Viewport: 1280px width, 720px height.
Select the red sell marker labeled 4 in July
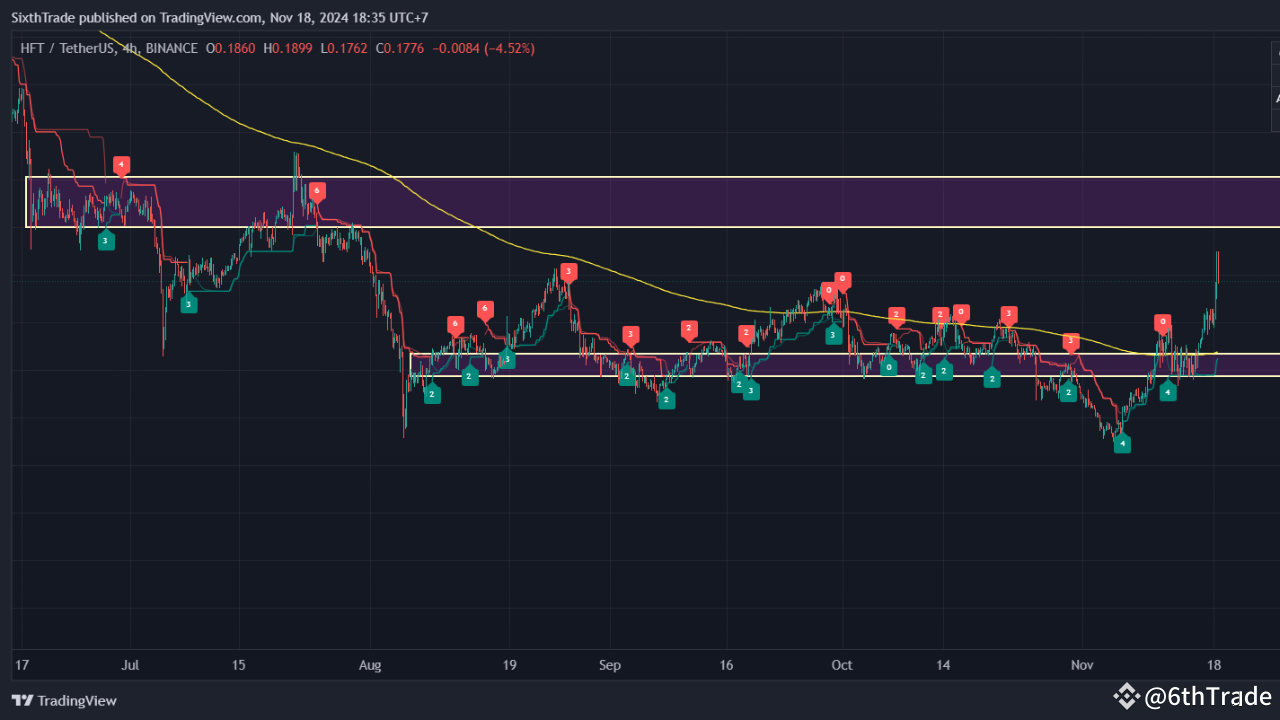point(121,165)
